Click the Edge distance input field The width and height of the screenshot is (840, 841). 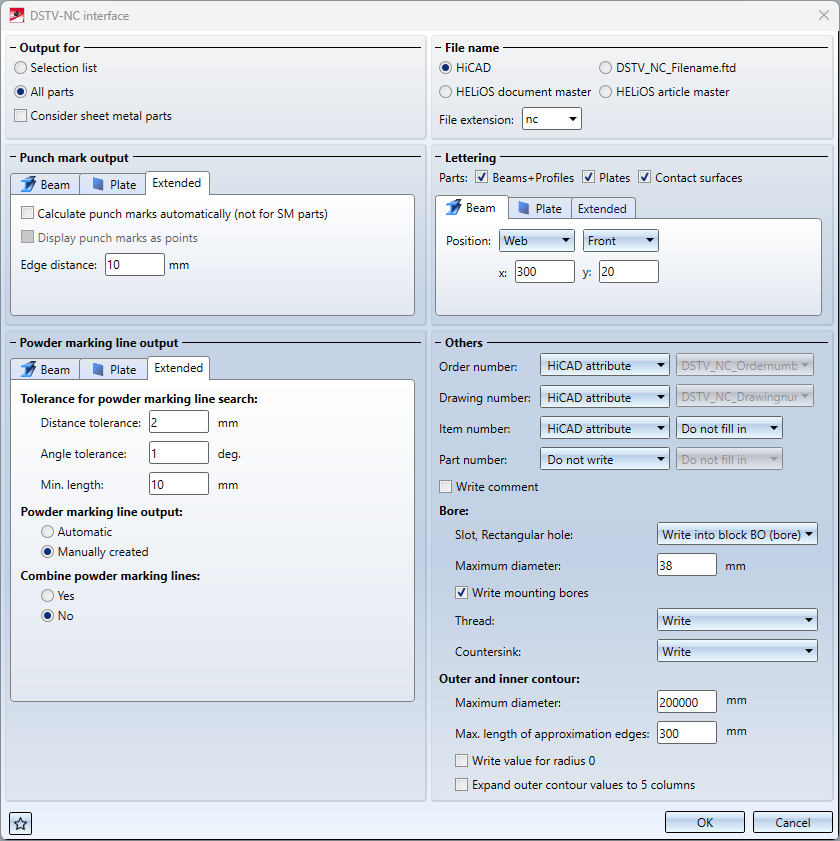pyautogui.click(x=135, y=264)
